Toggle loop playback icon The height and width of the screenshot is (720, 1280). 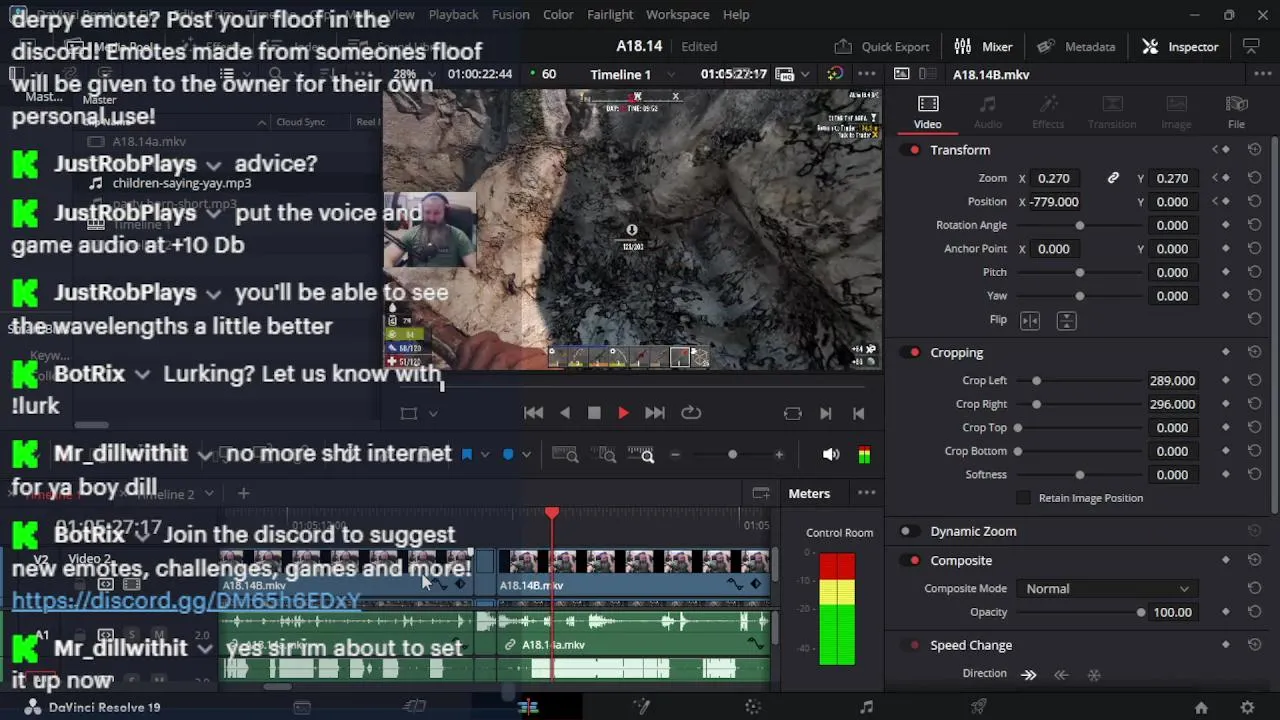click(691, 413)
